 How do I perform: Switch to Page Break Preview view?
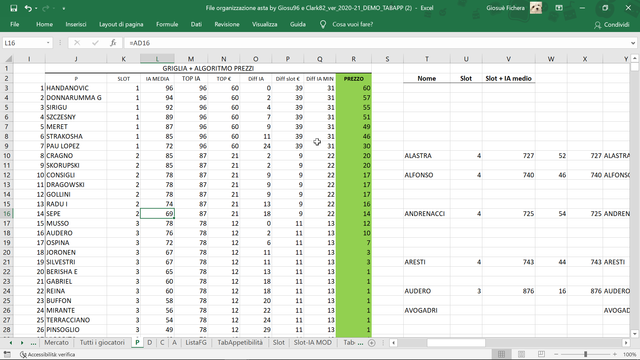(541, 354)
